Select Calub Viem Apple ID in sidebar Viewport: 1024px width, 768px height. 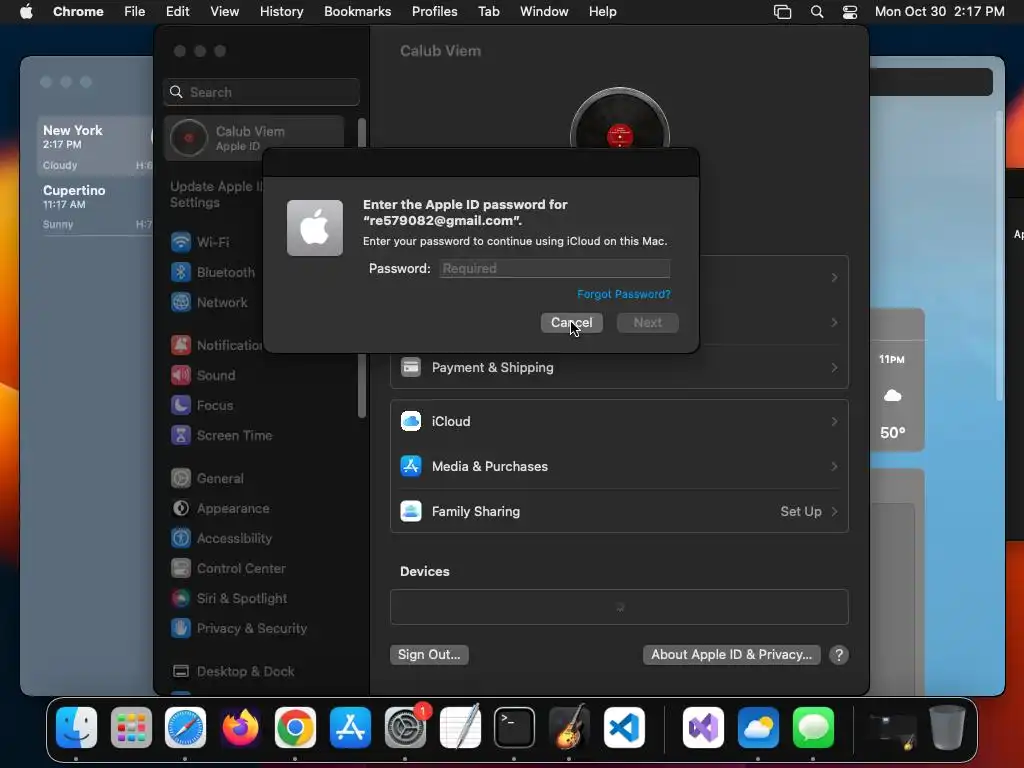(254, 138)
